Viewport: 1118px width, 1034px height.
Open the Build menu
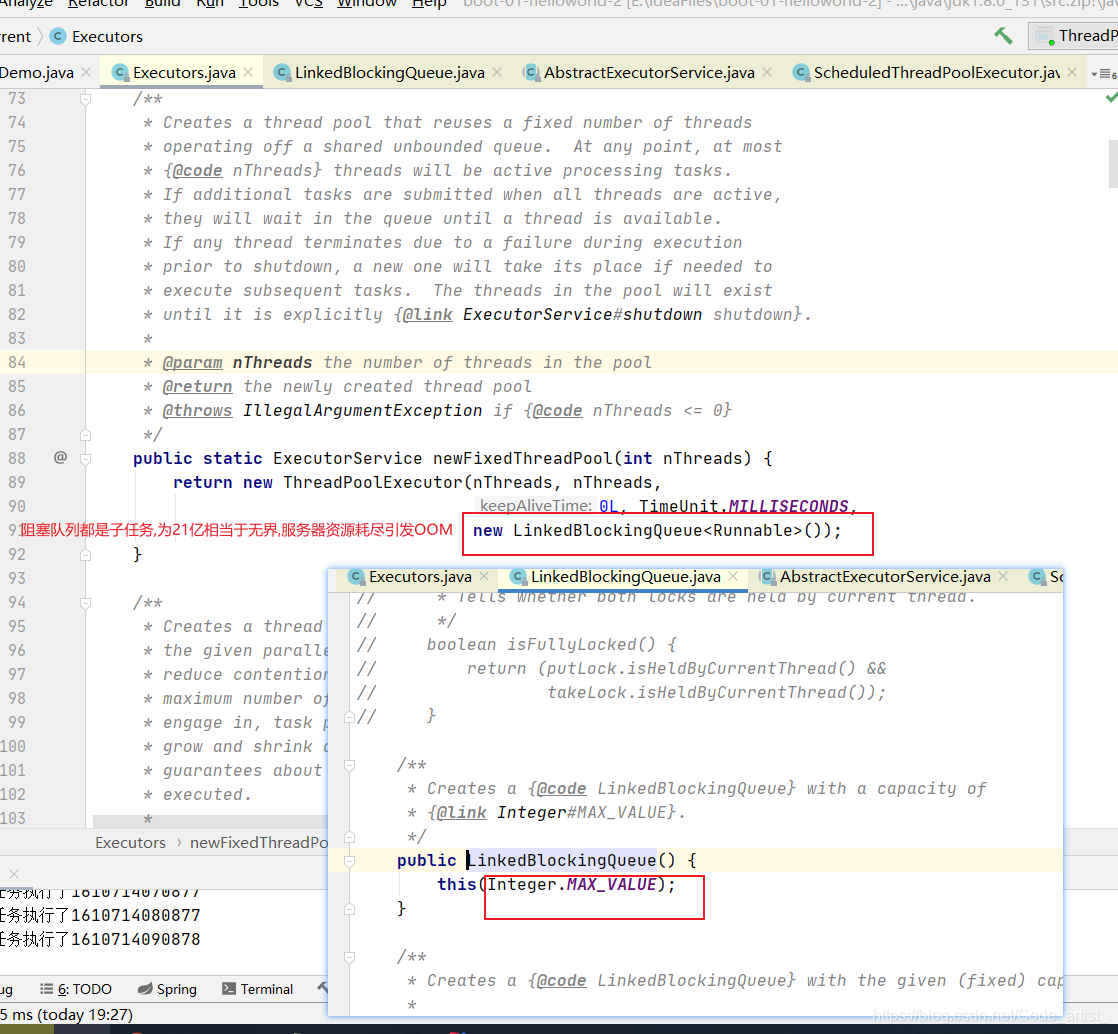tap(163, 4)
